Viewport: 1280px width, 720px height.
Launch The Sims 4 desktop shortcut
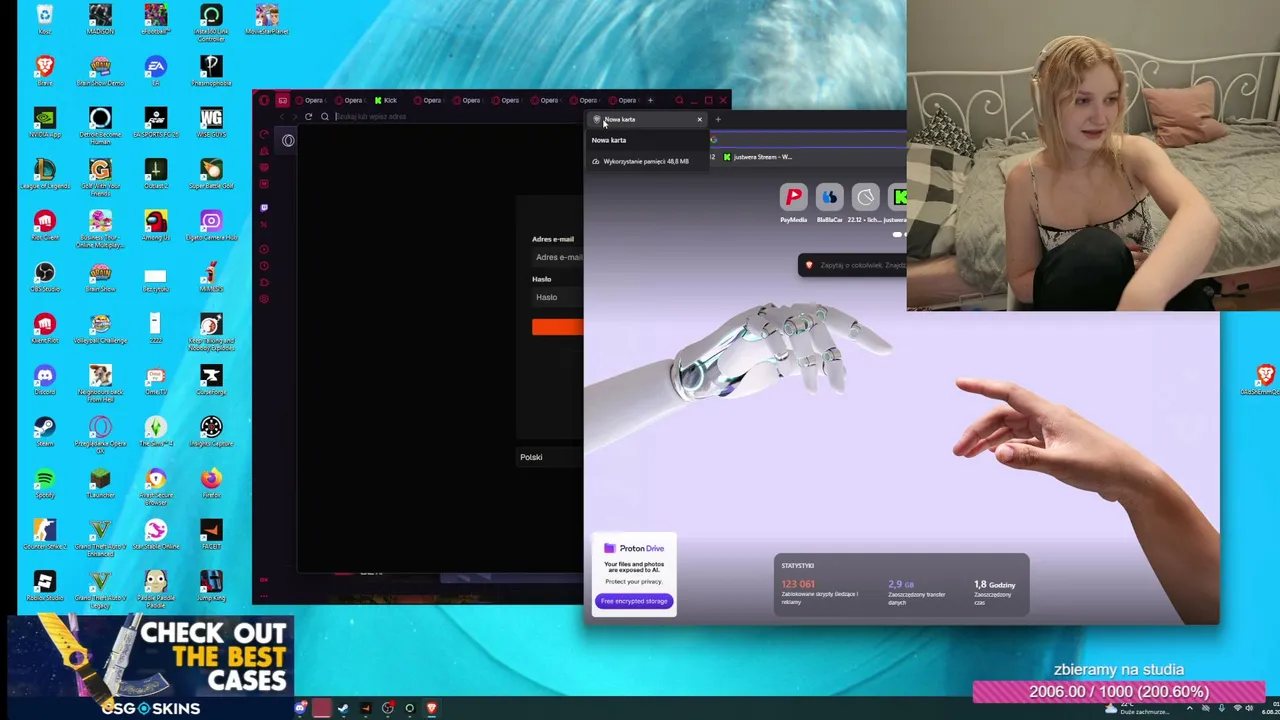click(x=155, y=432)
